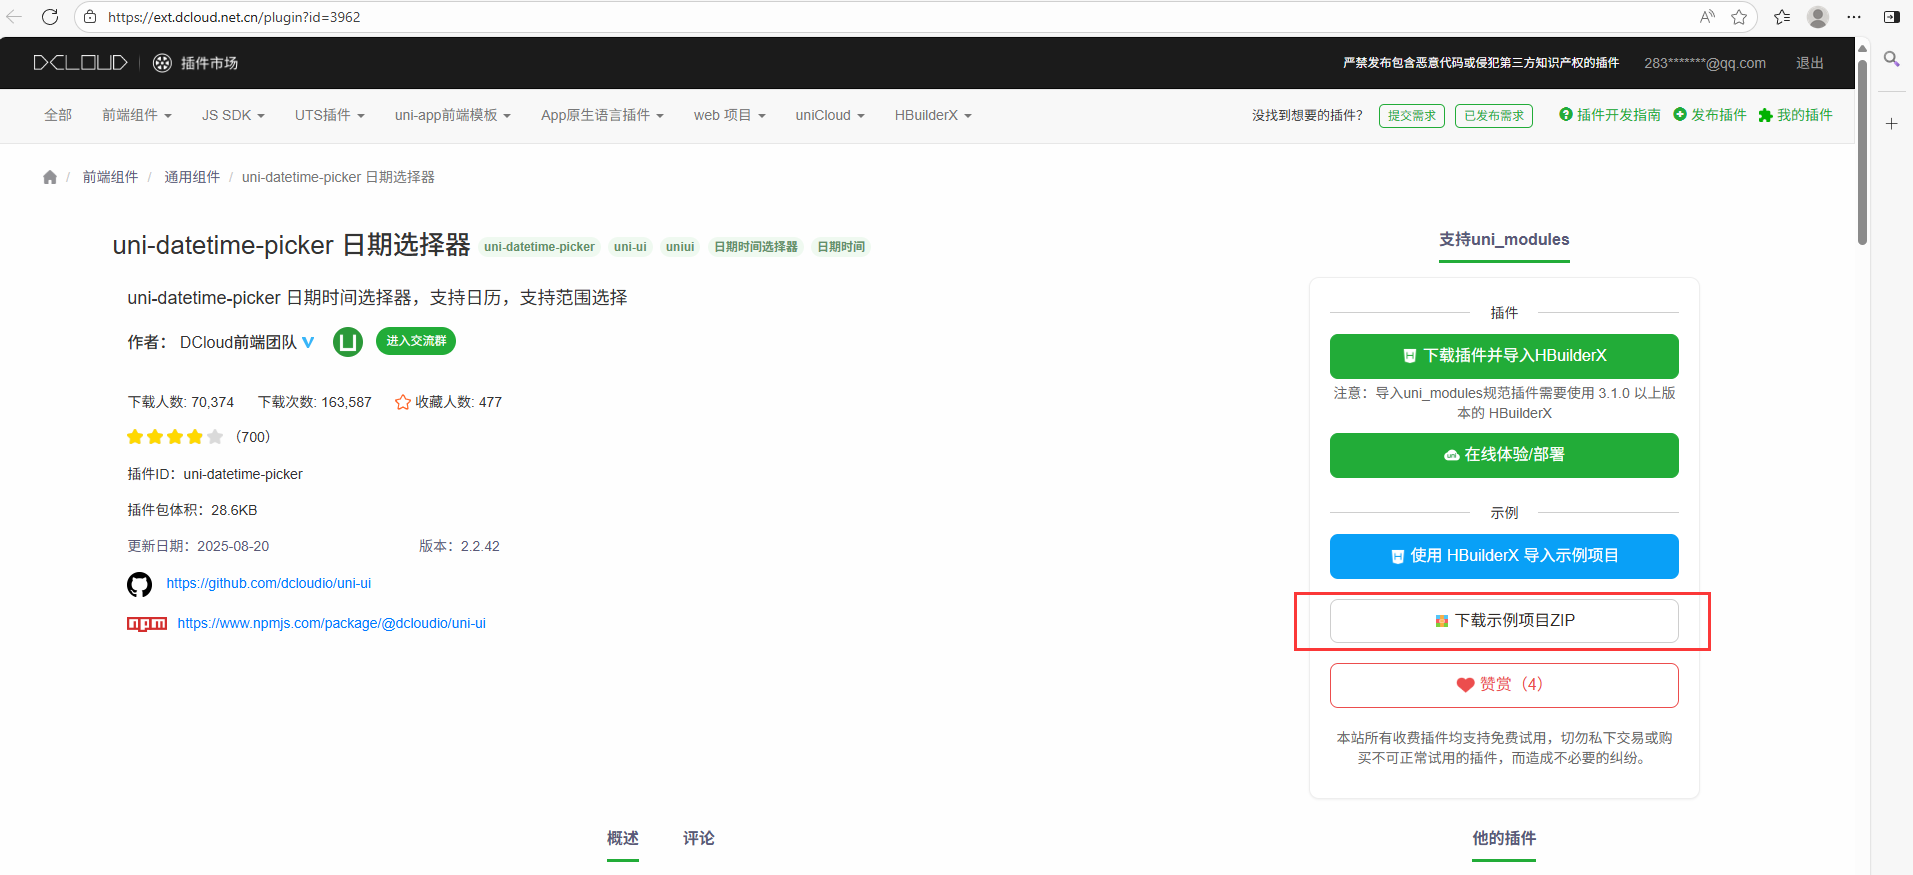Expand the JS SDK dropdown

pos(233,115)
